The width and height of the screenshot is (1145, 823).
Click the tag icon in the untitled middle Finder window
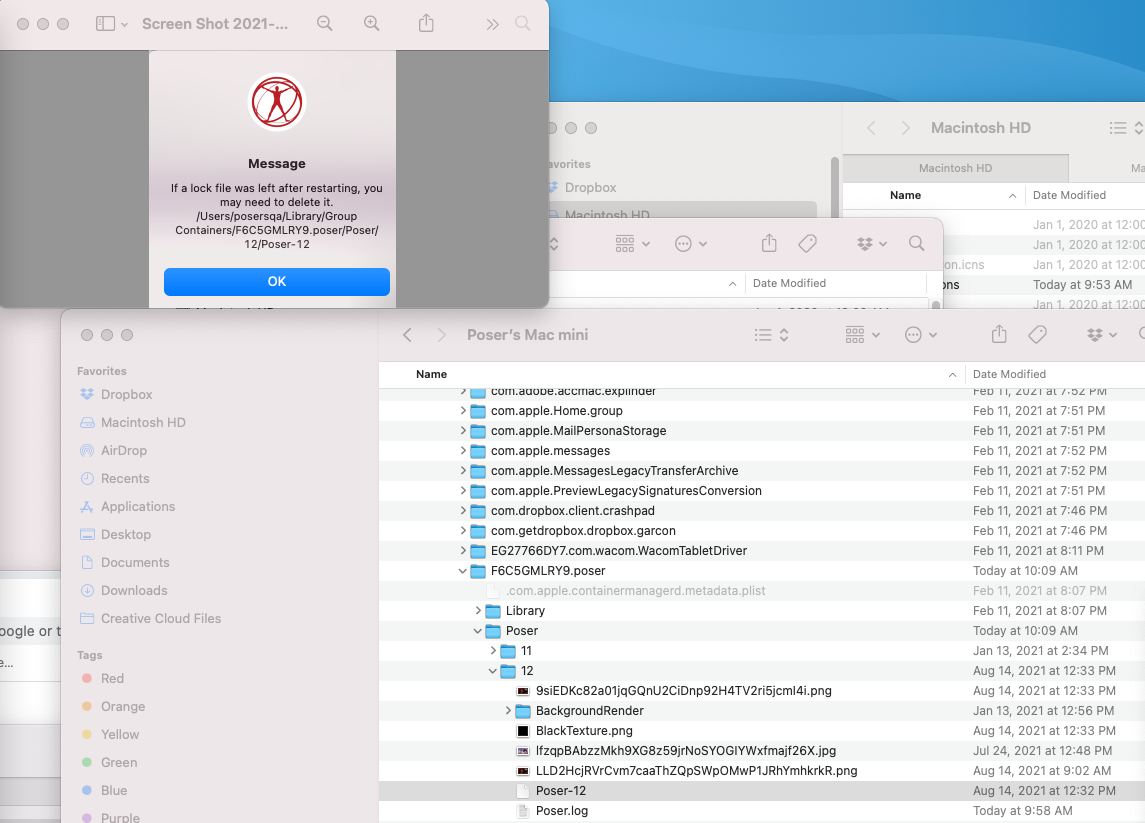coord(808,243)
